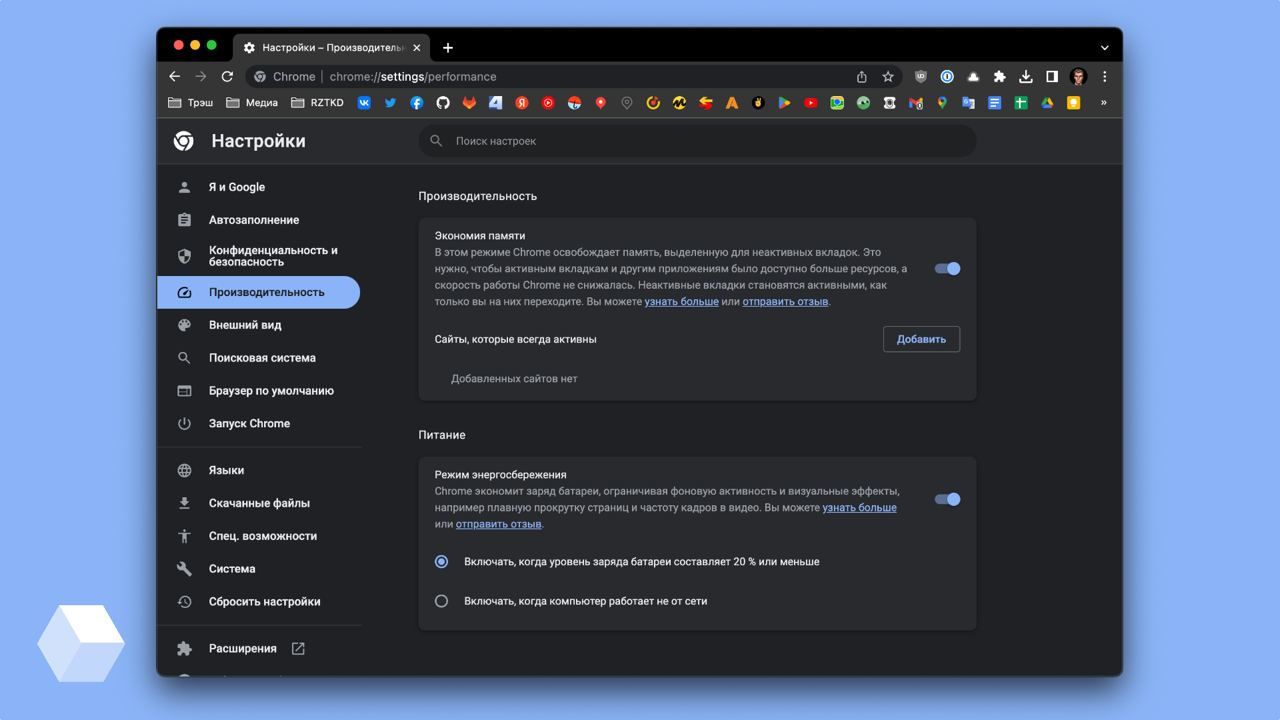
Task: Select Производительность in sidebar
Action: (258, 292)
